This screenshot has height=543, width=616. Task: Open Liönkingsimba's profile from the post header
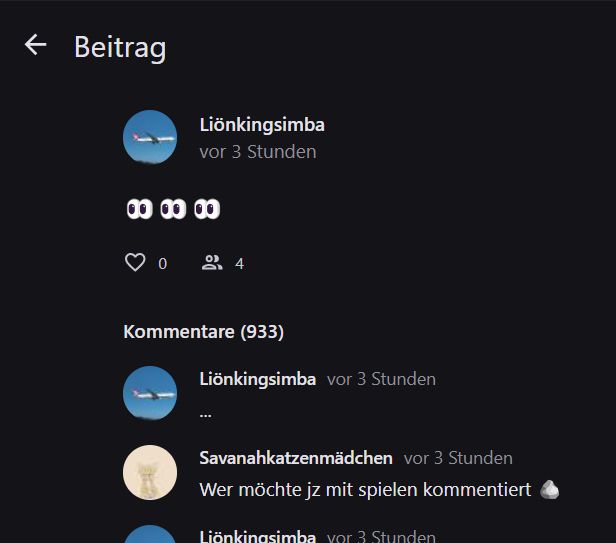[x=262, y=125]
